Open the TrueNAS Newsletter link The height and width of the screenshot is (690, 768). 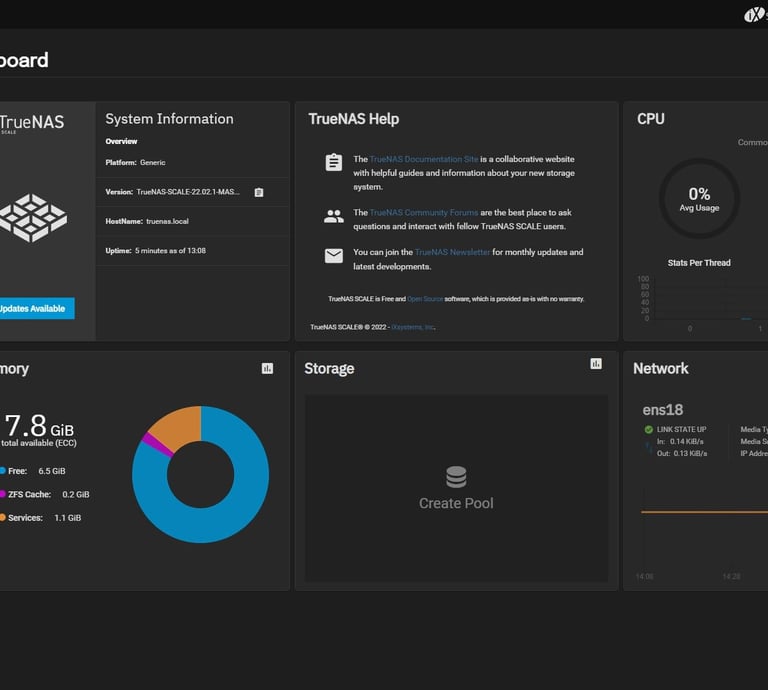pyautogui.click(x=452, y=252)
